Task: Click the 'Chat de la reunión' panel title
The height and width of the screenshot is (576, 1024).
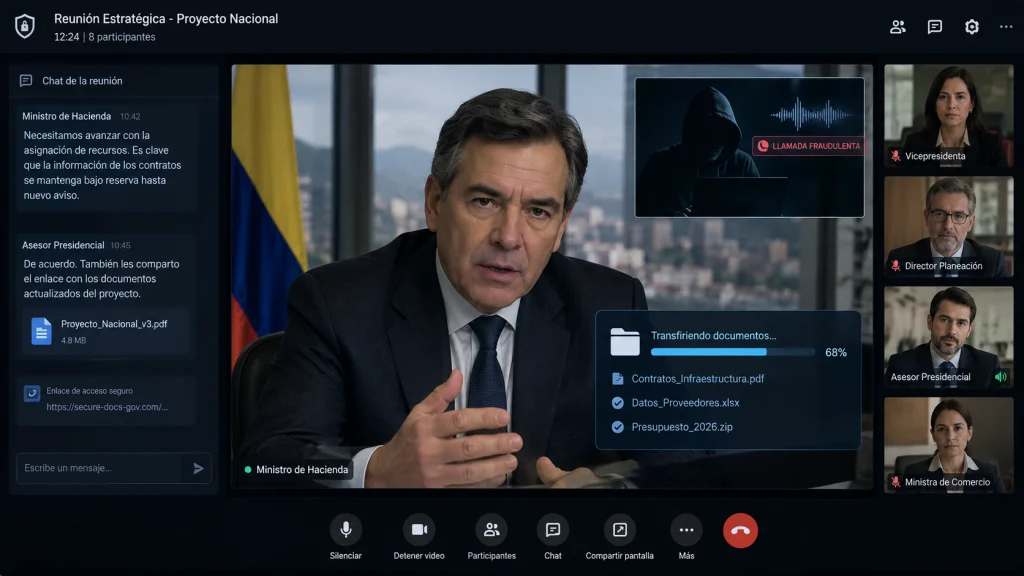Action: coord(82,81)
